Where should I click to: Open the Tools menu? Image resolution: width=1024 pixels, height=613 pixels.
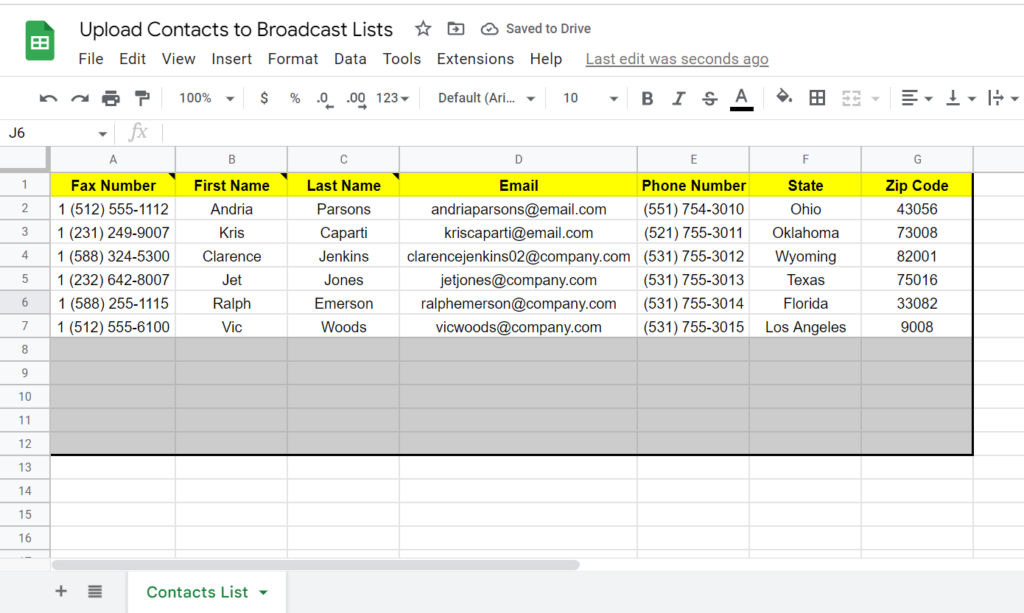[x=402, y=59]
